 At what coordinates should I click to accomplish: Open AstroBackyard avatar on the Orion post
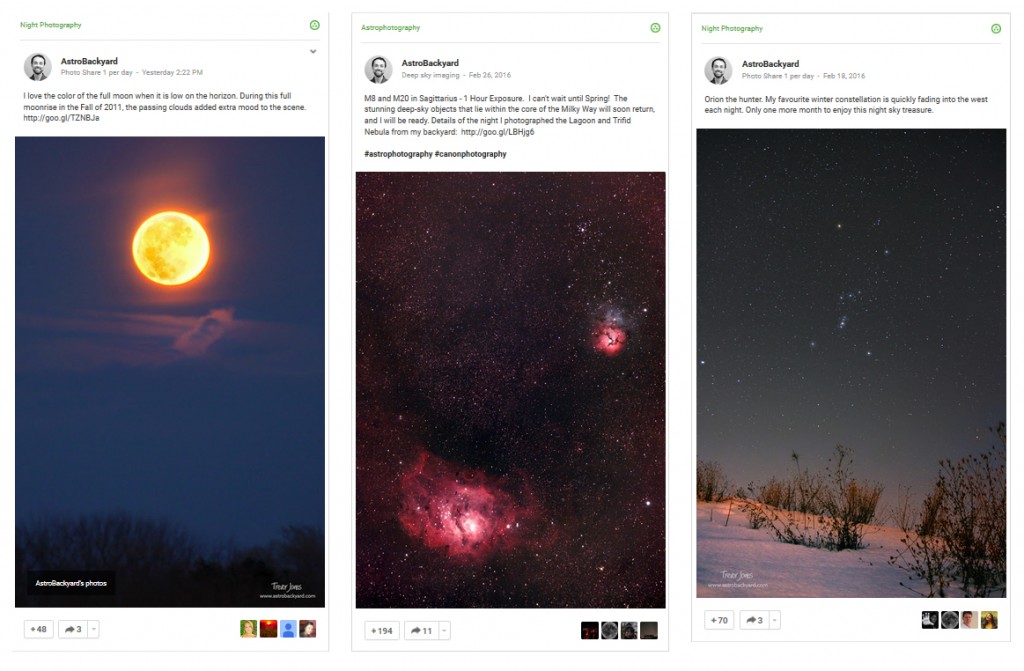pyautogui.click(x=718, y=70)
